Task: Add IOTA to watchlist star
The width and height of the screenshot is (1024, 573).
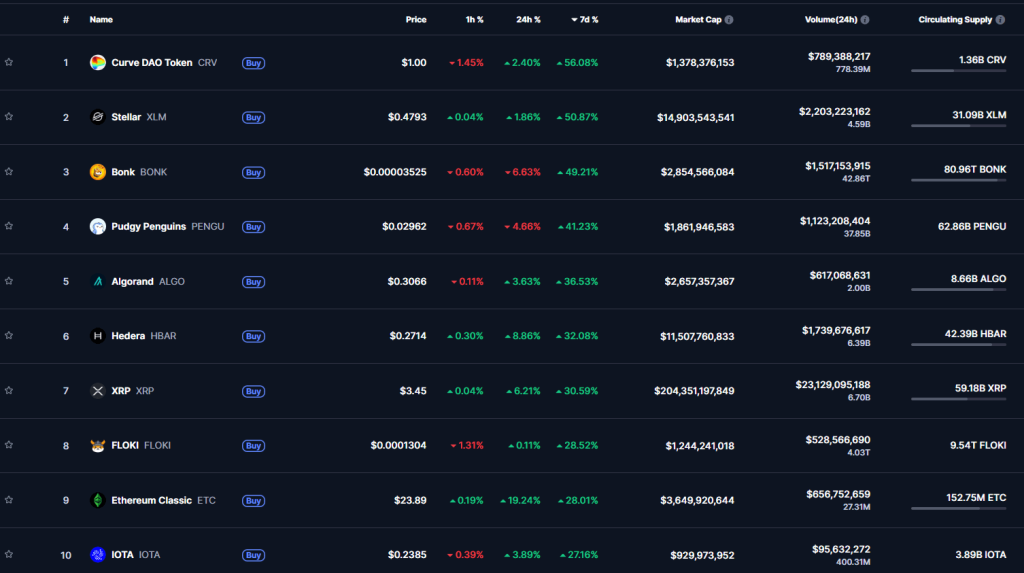Action: click(x=9, y=554)
